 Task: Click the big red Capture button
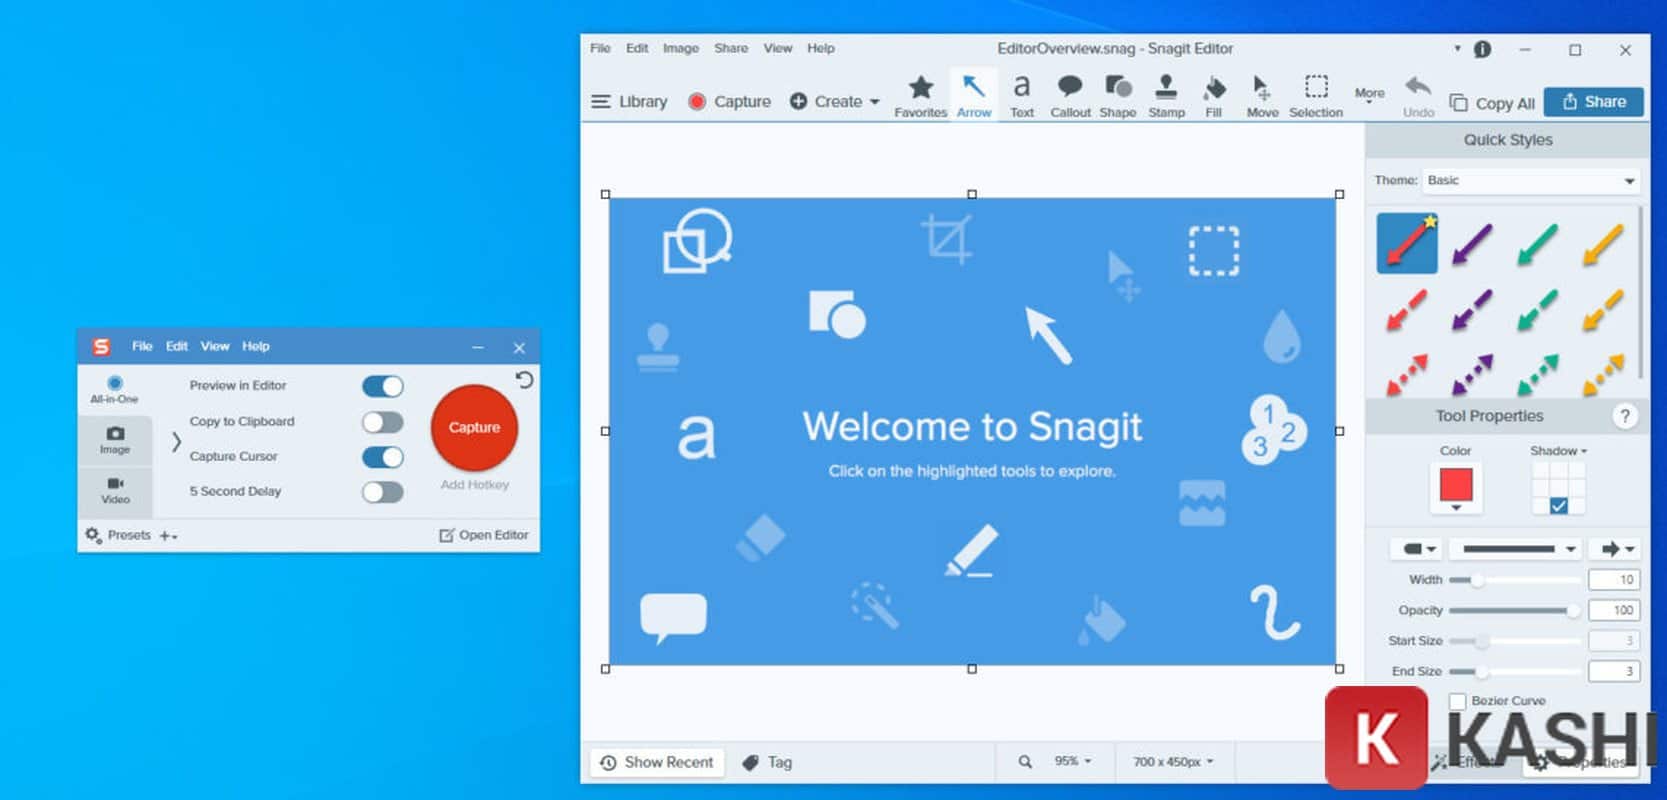(x=474, y=428)
